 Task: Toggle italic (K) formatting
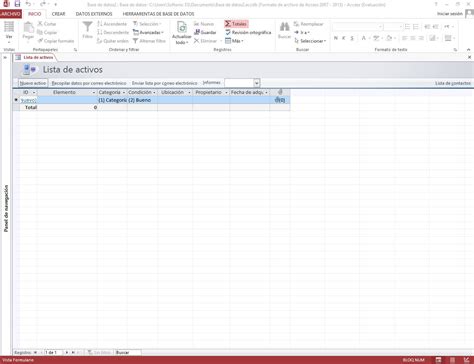coord(344,38)
